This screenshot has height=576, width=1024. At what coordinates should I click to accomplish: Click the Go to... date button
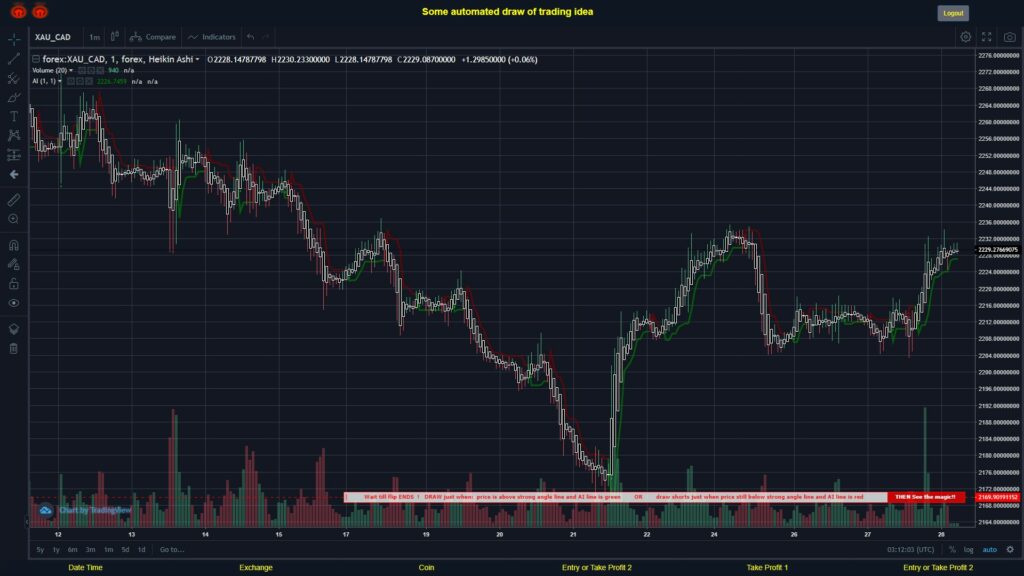point(172,550)
